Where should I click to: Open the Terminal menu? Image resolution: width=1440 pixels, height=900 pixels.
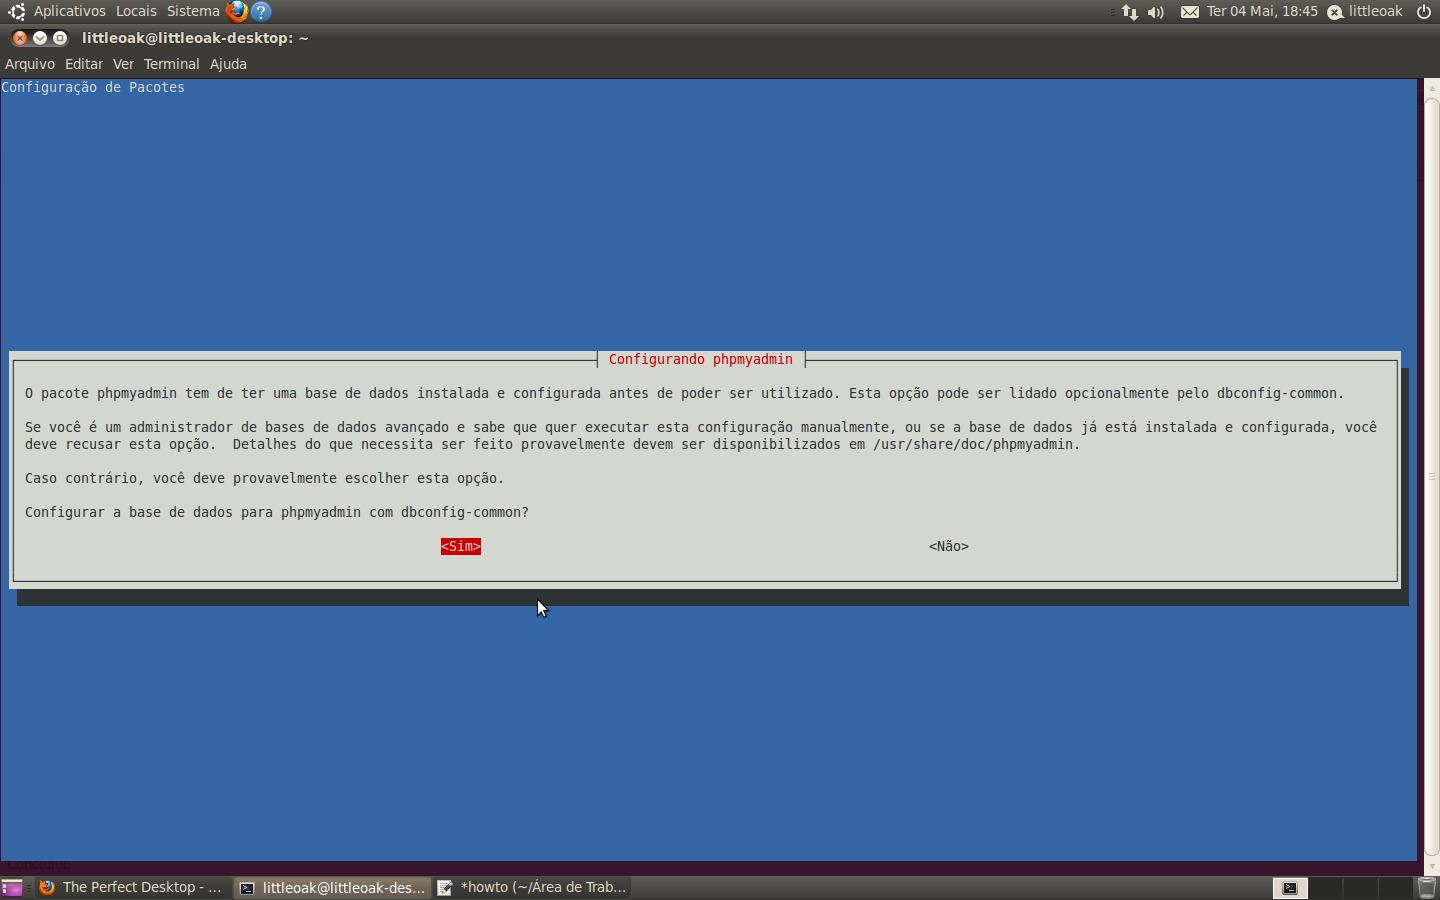pos(171,64)
